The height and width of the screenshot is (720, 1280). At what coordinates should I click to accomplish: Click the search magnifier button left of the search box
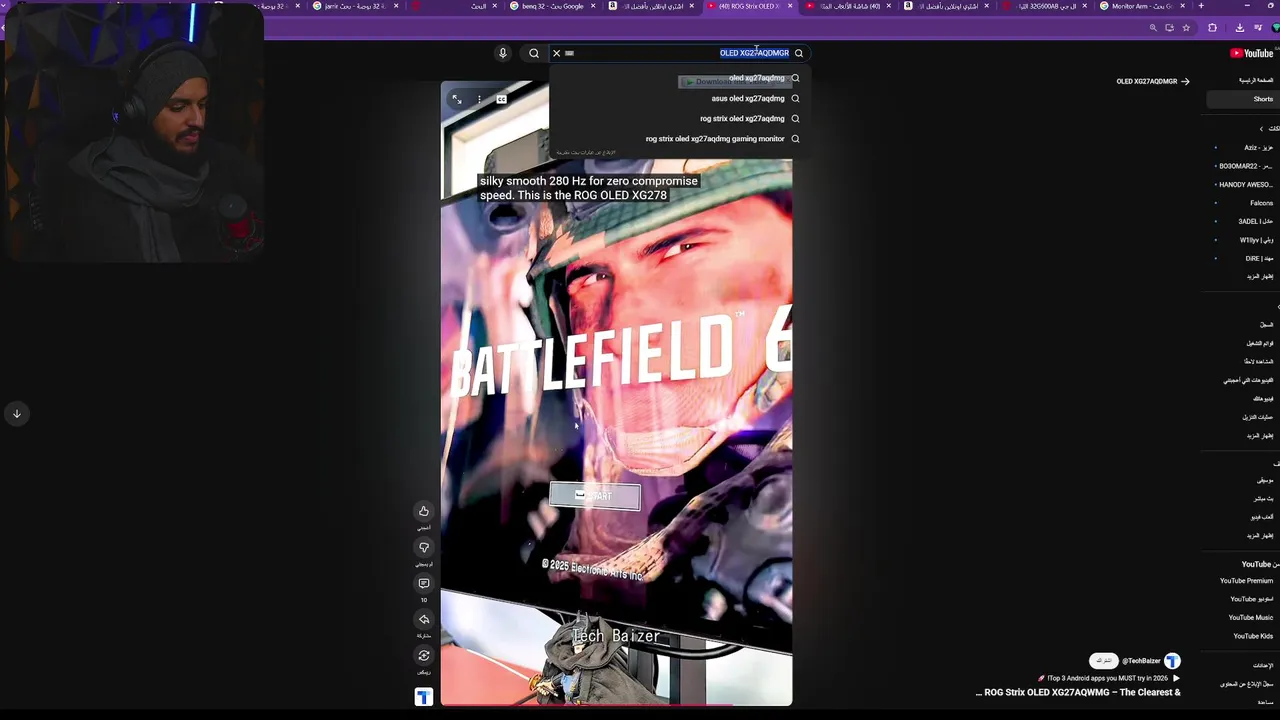[534, 53]
